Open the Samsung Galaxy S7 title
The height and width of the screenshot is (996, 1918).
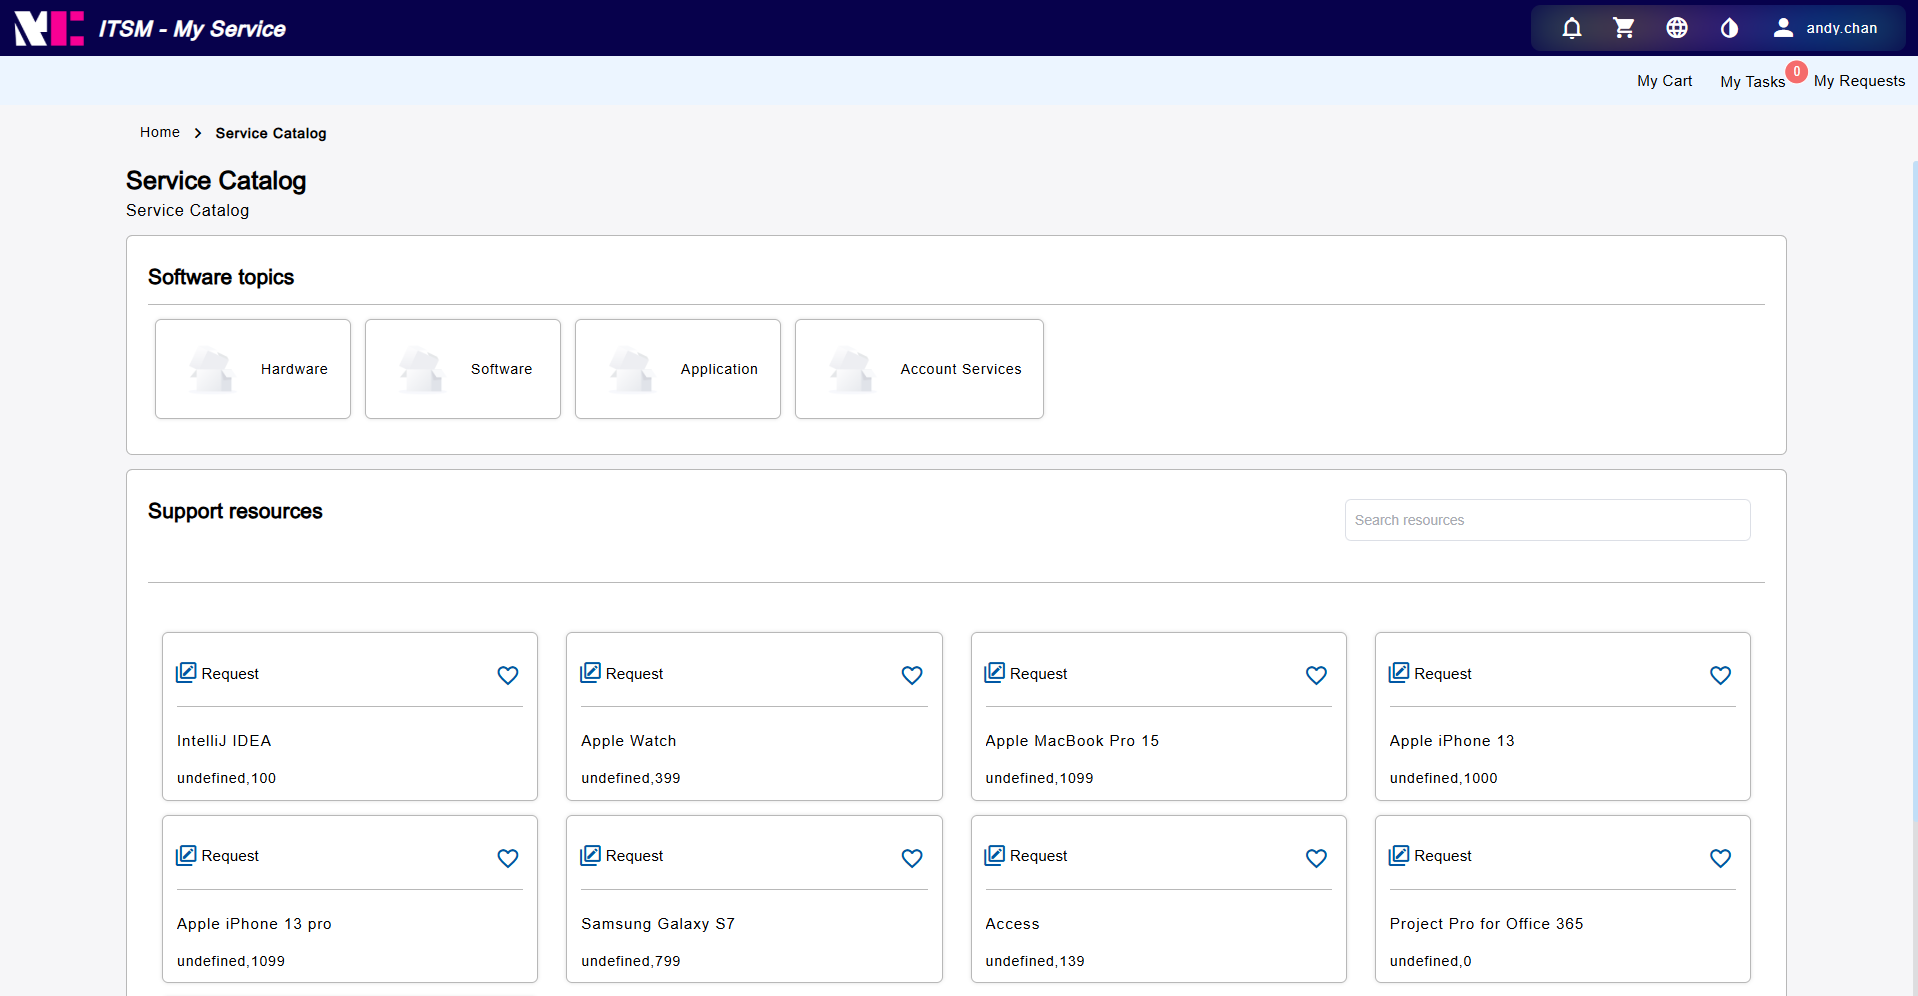click(x=658, y=924)
